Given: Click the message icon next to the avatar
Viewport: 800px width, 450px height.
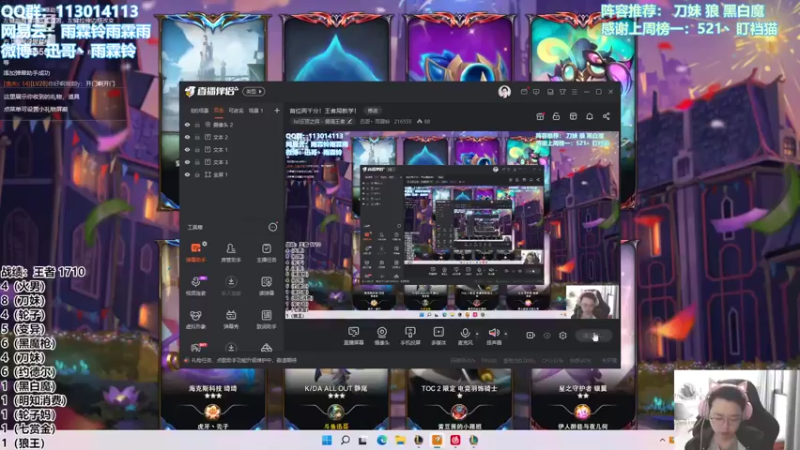Looking at the screenshot, I should [524, 92].
